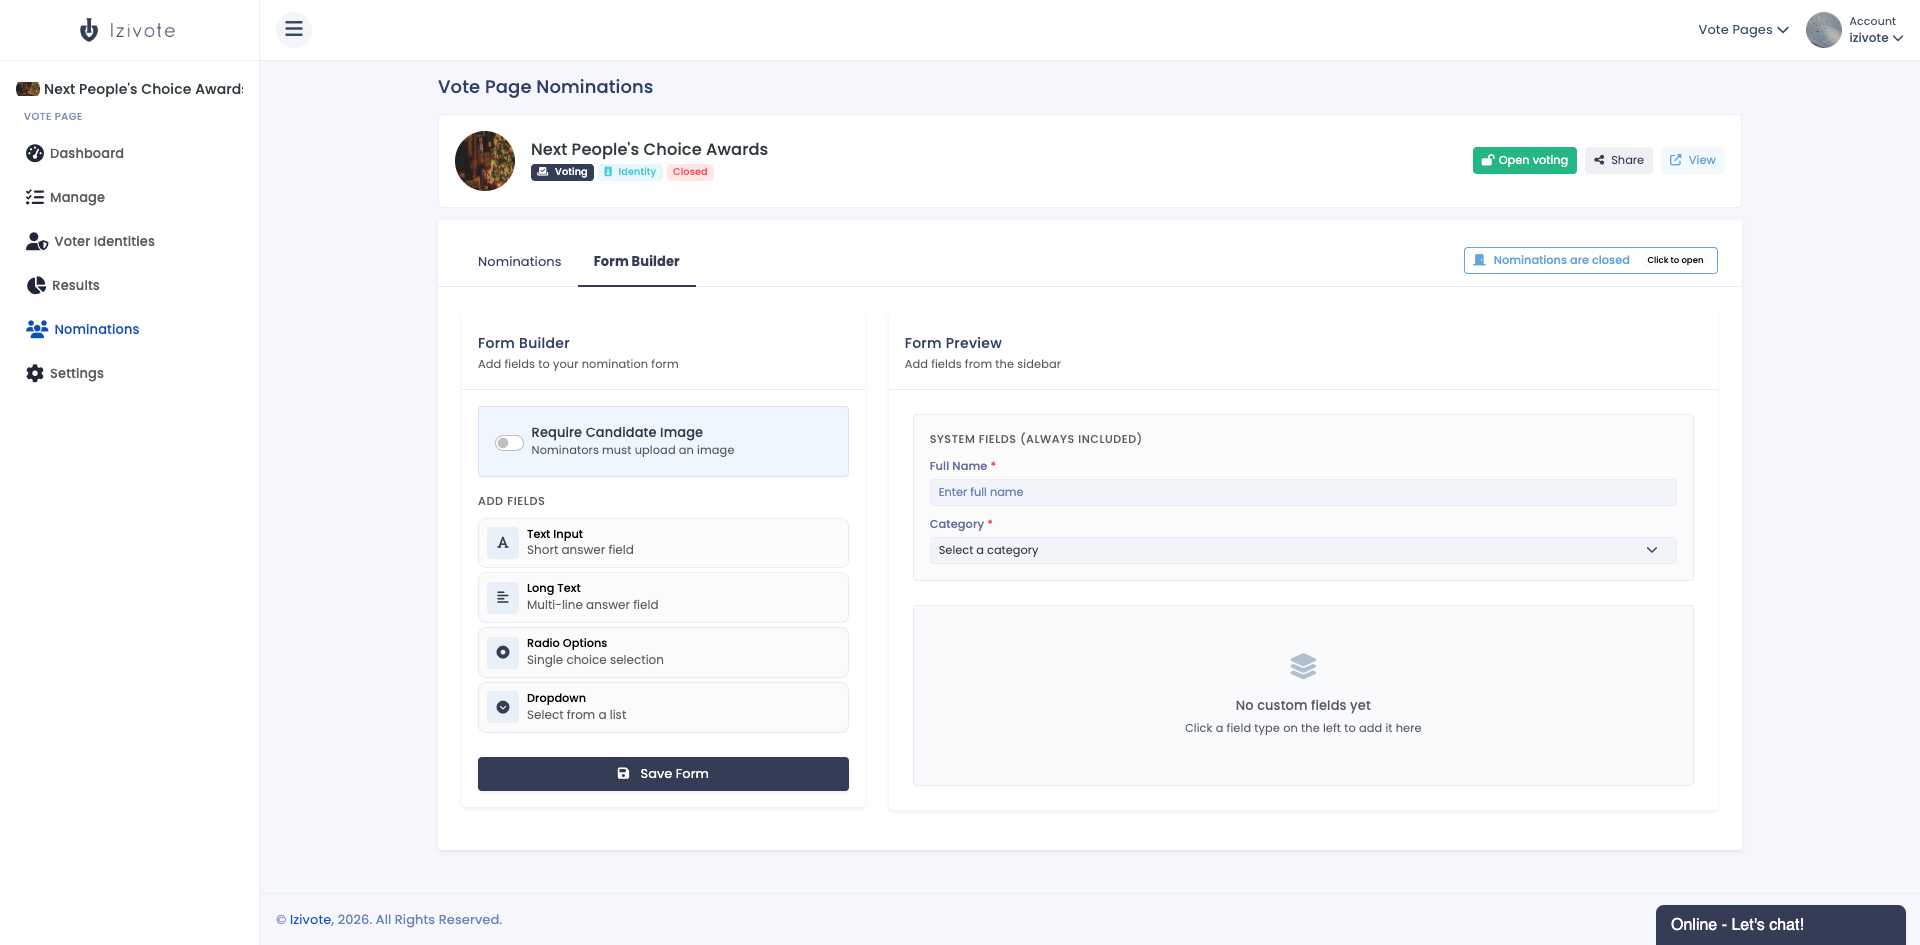Add a Radio Options field
The height and width of the screenshot is (945, 1920).
click(x=663, y=652)
